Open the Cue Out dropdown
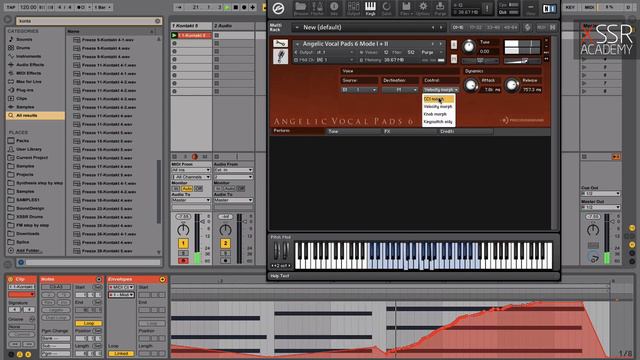 pos(600,193)
